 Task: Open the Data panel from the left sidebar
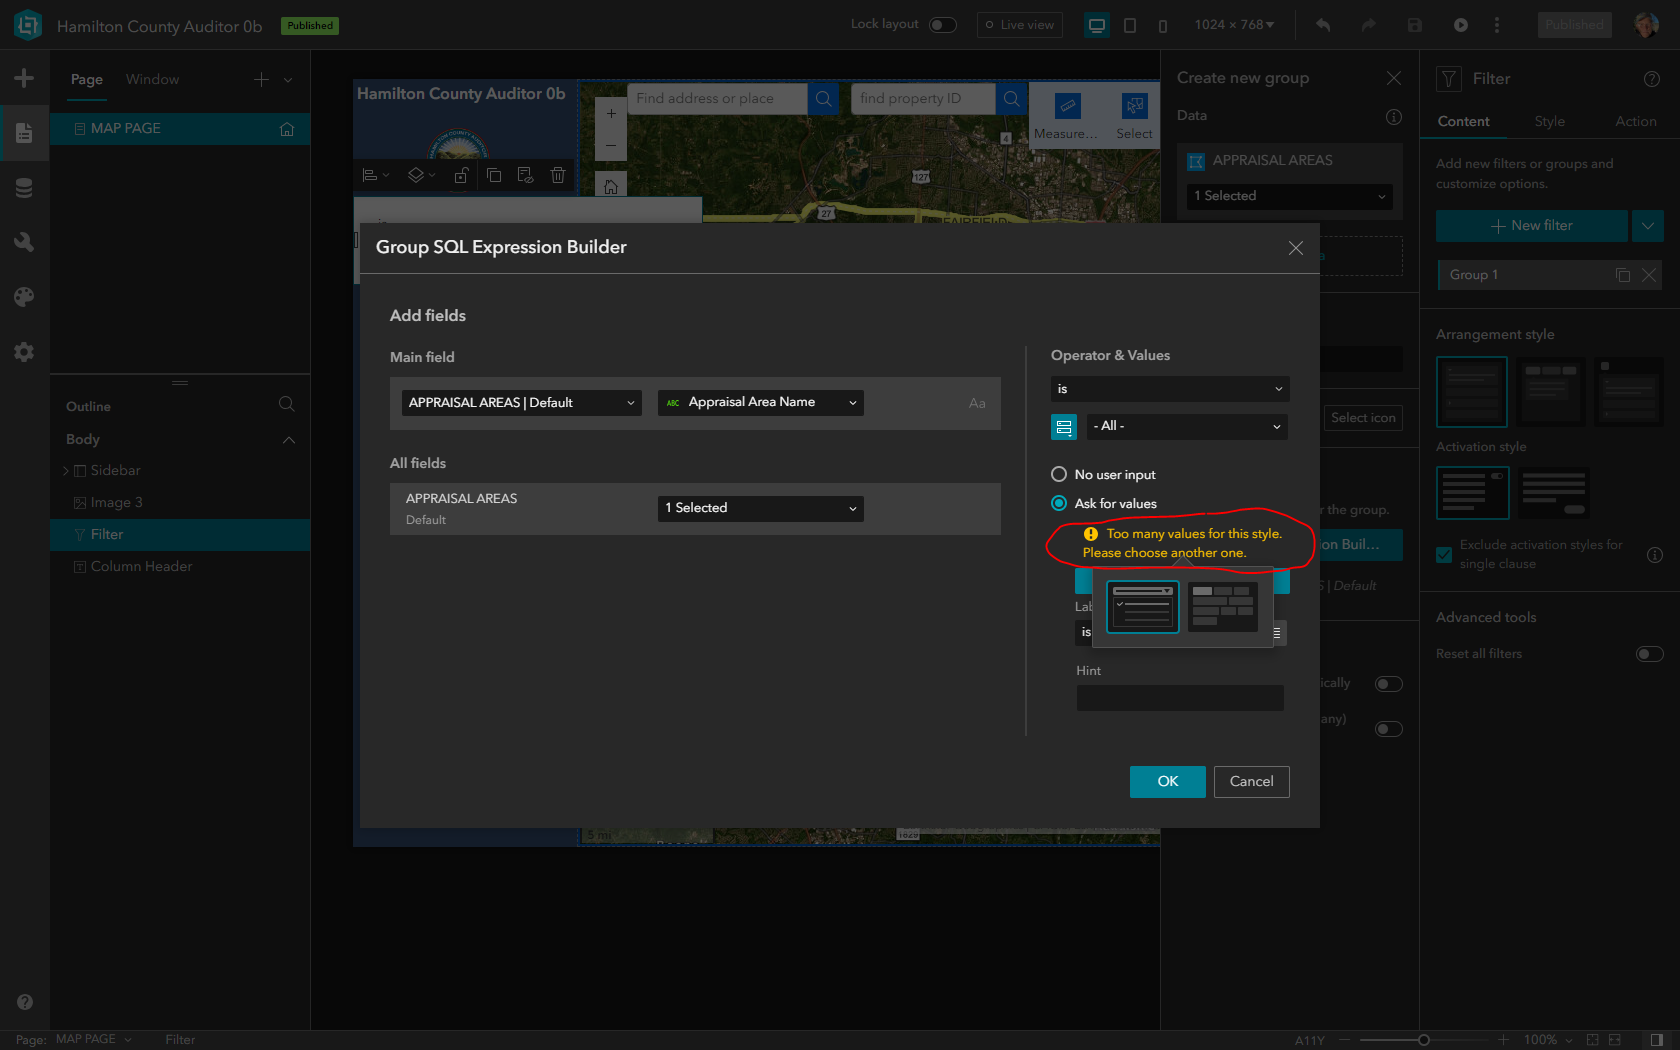24,187
